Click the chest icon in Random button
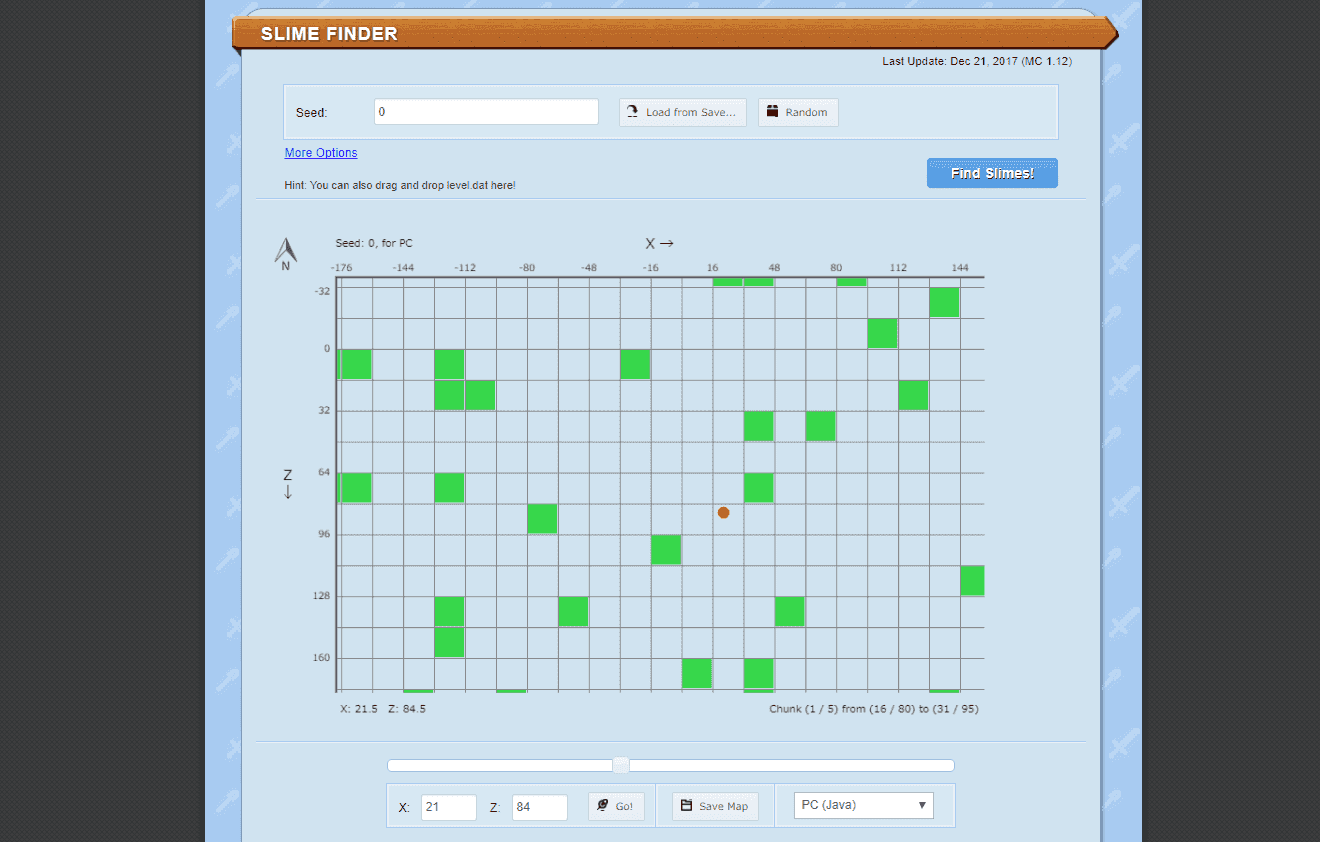Viewport: 1320px width, 842px height. click(773, 112)
